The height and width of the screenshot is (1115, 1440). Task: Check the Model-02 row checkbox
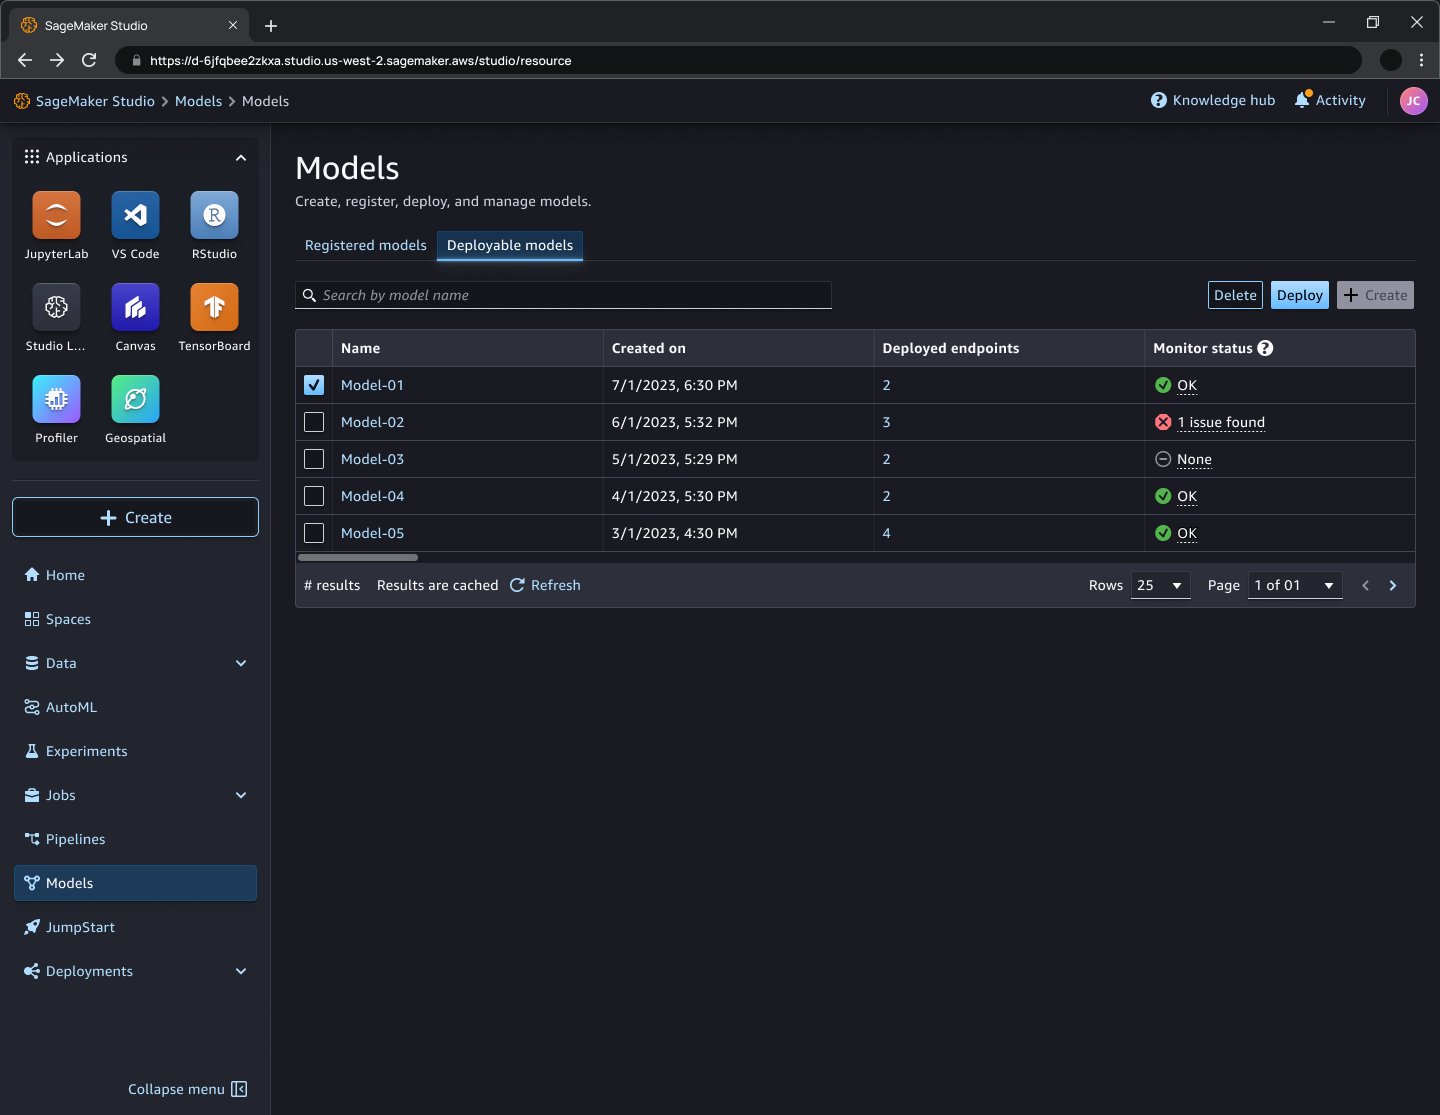(x=314, y=422)
